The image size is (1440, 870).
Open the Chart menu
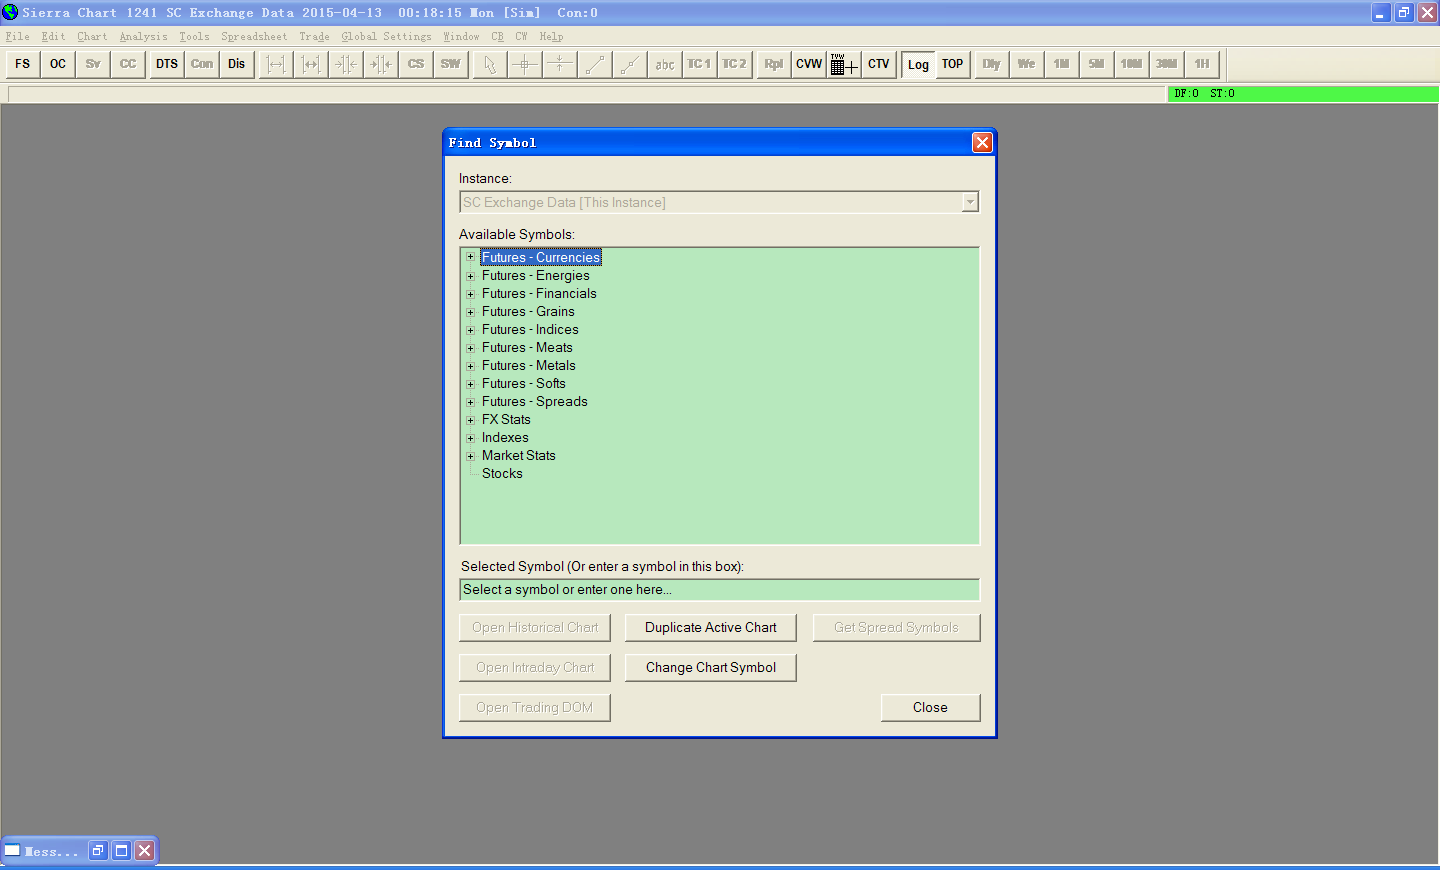pos(92,36)
